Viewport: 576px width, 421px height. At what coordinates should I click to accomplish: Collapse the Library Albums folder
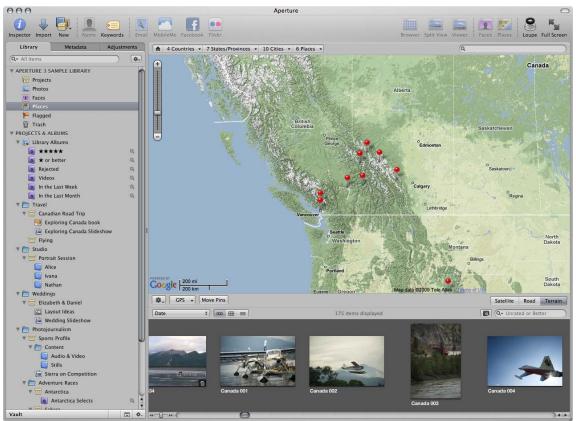(x=18, y=142)
